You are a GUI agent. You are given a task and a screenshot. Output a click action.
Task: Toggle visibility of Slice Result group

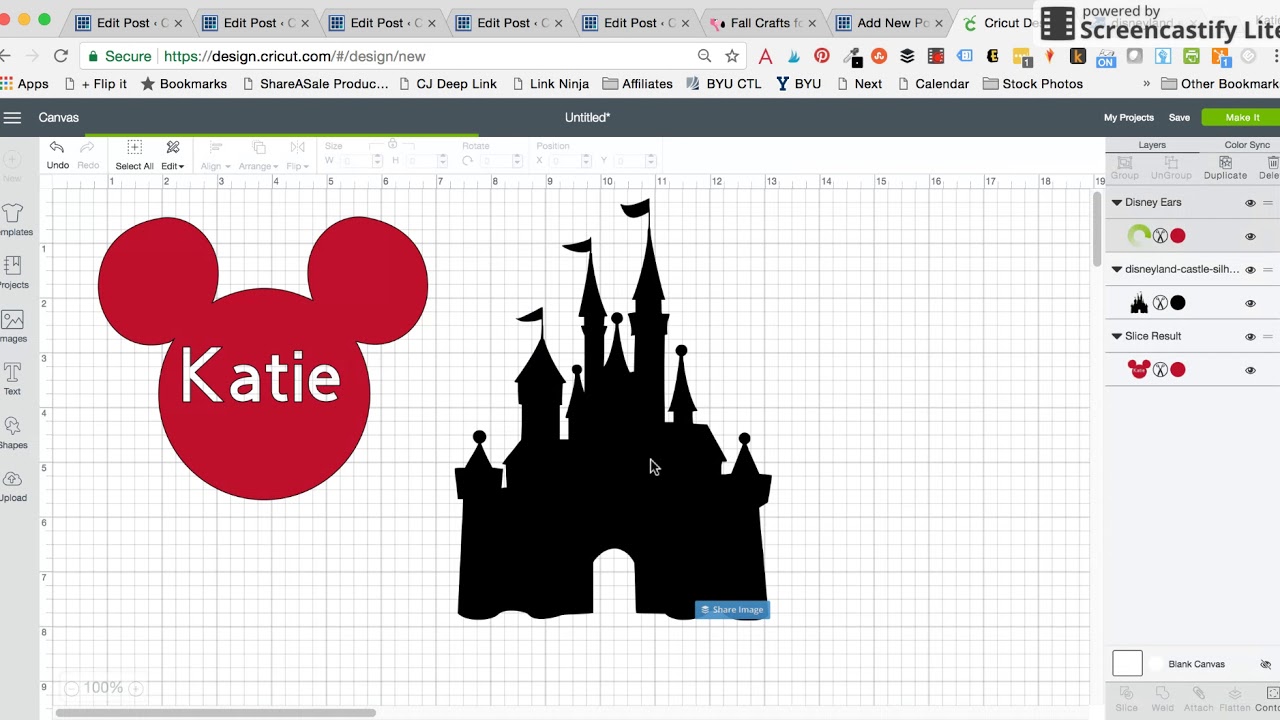(1250, 337)
